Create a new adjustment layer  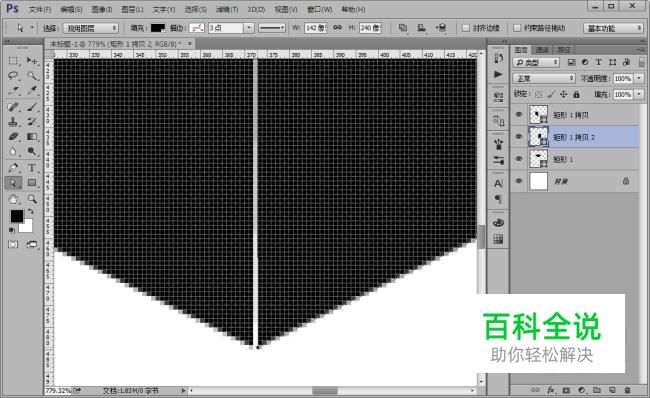coord(582,390)
